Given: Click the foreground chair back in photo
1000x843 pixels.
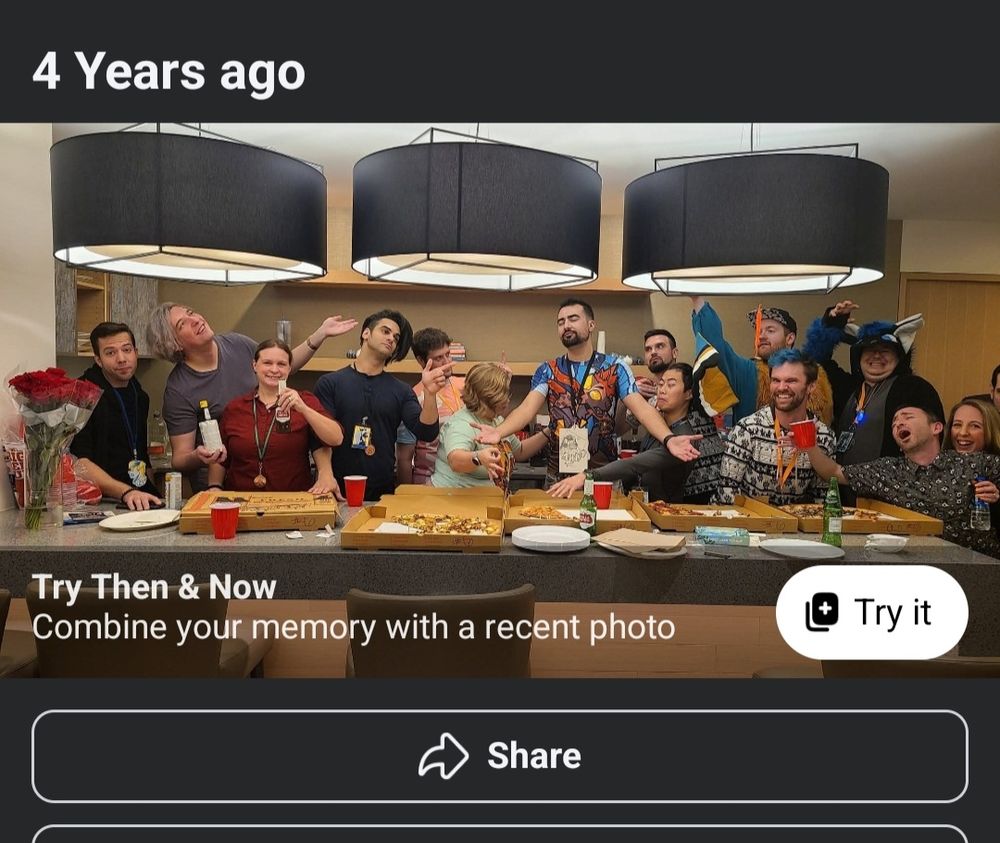Looking at the screenshot, I should click(x=440, y=631).
